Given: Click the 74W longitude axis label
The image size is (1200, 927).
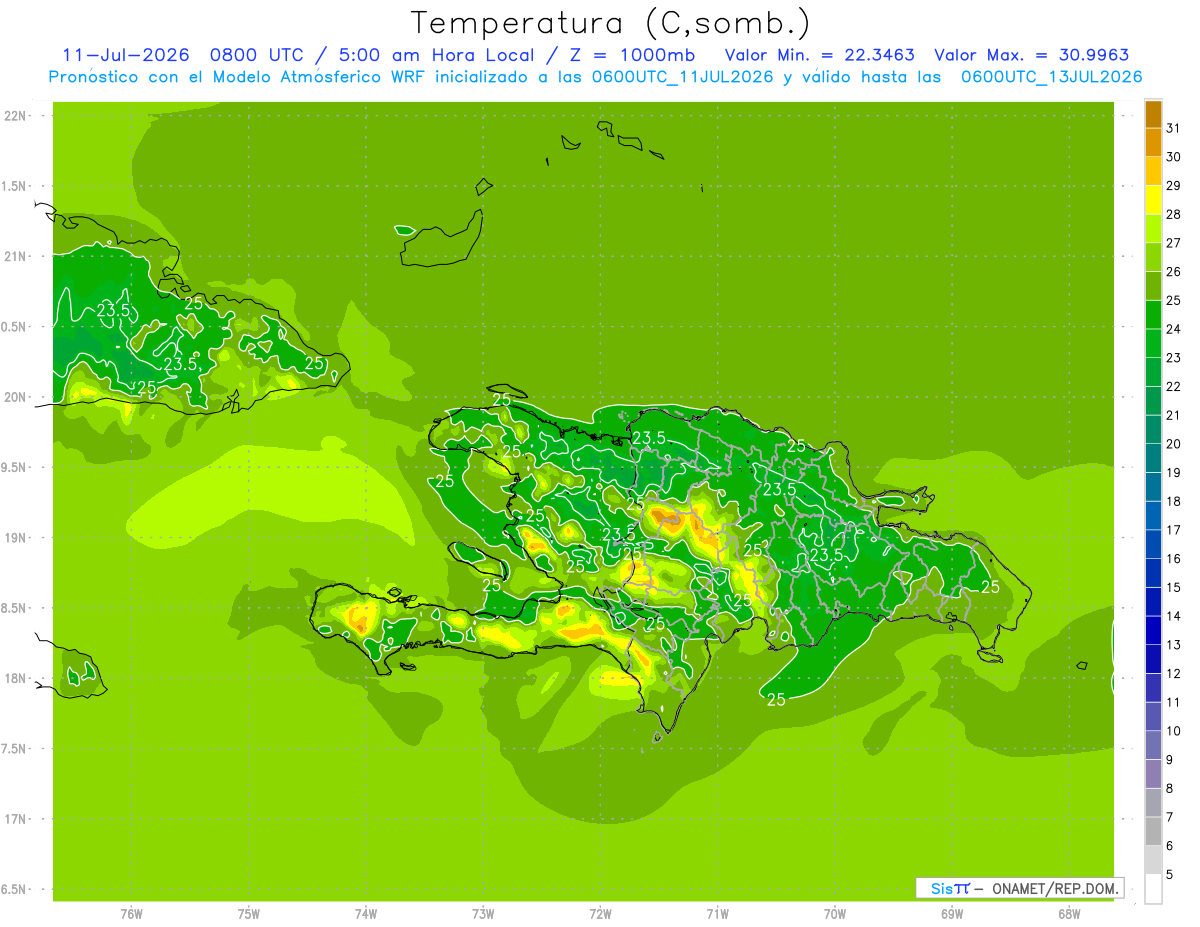Looking at the screenshot, I should pyautogui.click(x=366, y=914).
